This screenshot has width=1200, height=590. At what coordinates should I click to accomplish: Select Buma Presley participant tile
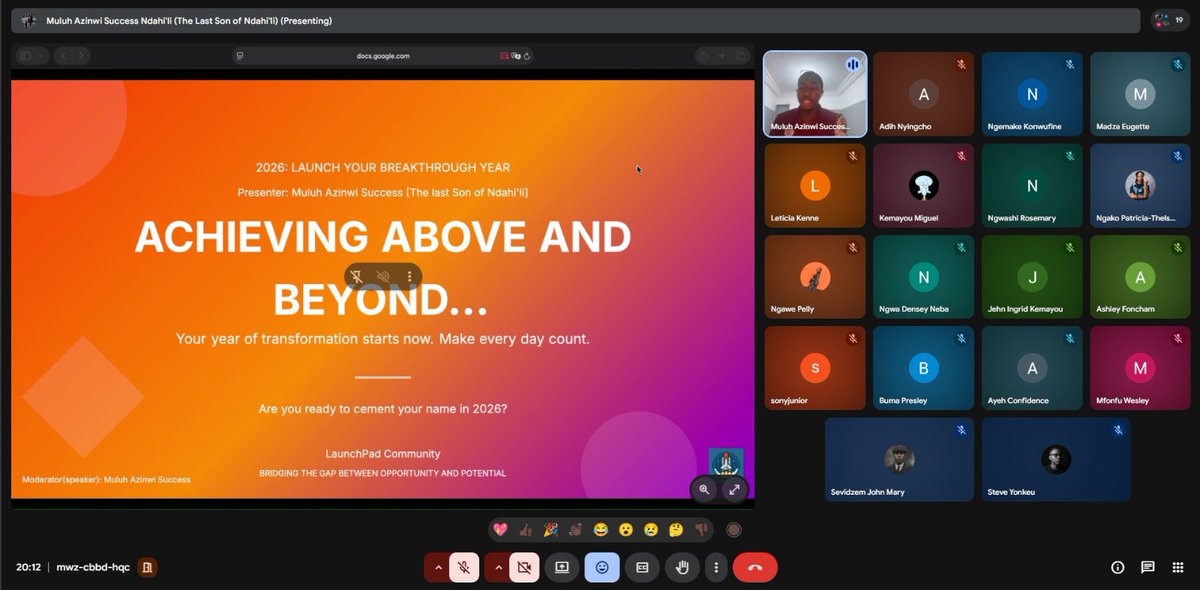[924, 368]
